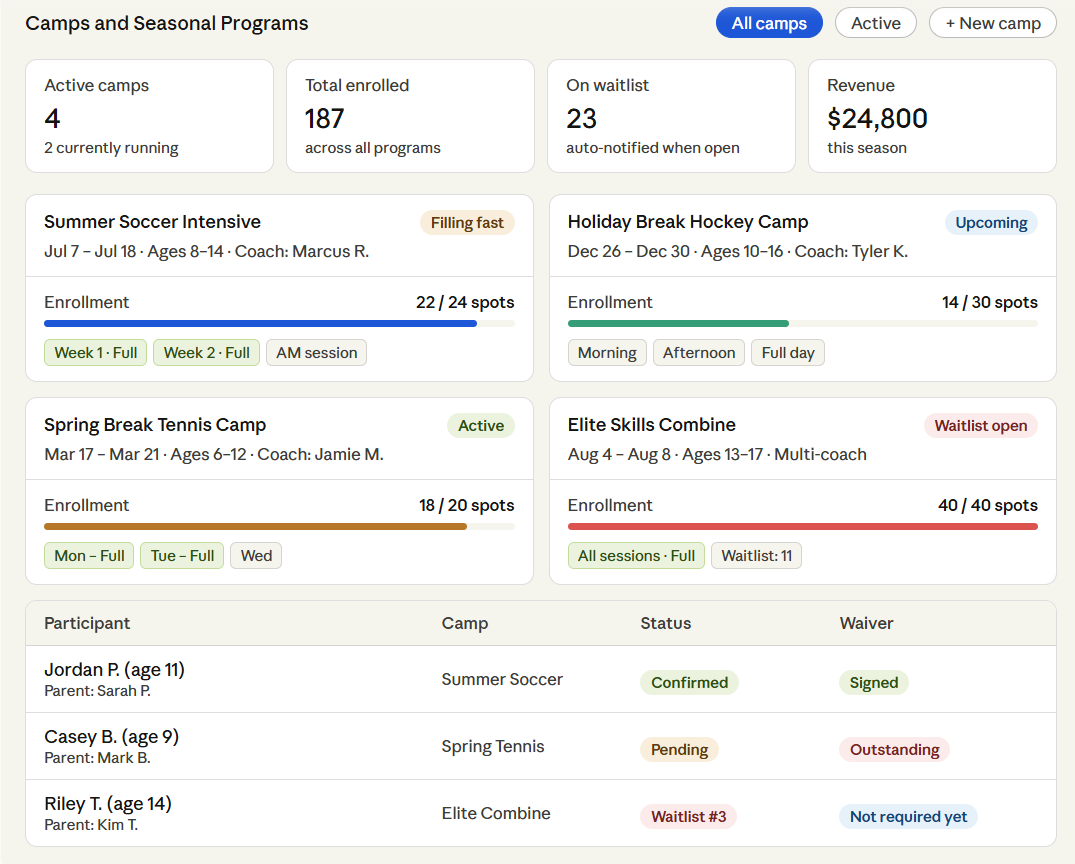1075x864 pixels.
Task: Open Jordan P.'s Signed waiver status
Action: click(874, 682)
